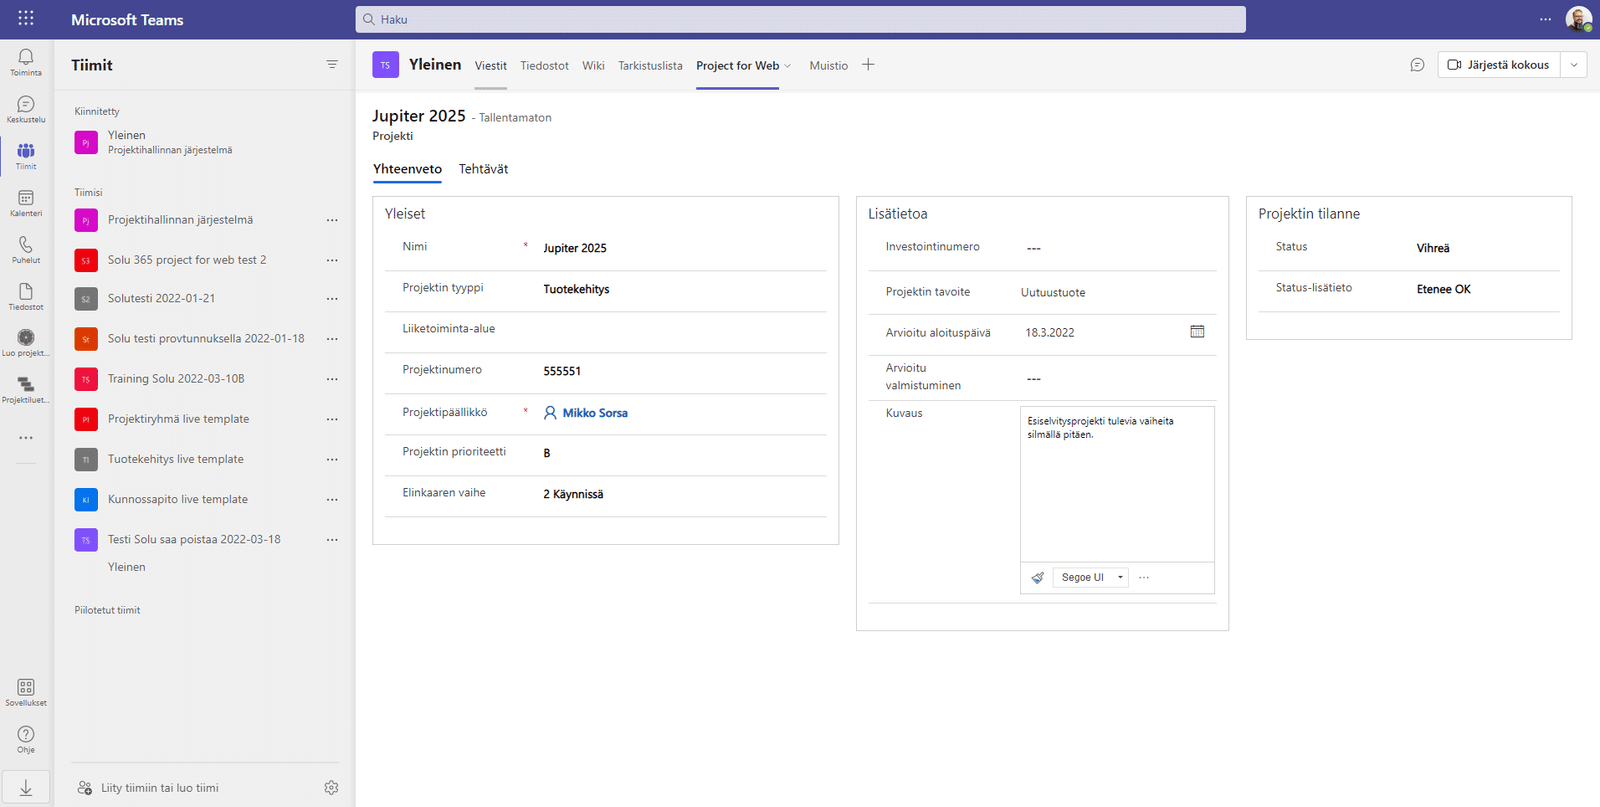Select Tiimit teams icon in sidebar

(x=26, y=156)
